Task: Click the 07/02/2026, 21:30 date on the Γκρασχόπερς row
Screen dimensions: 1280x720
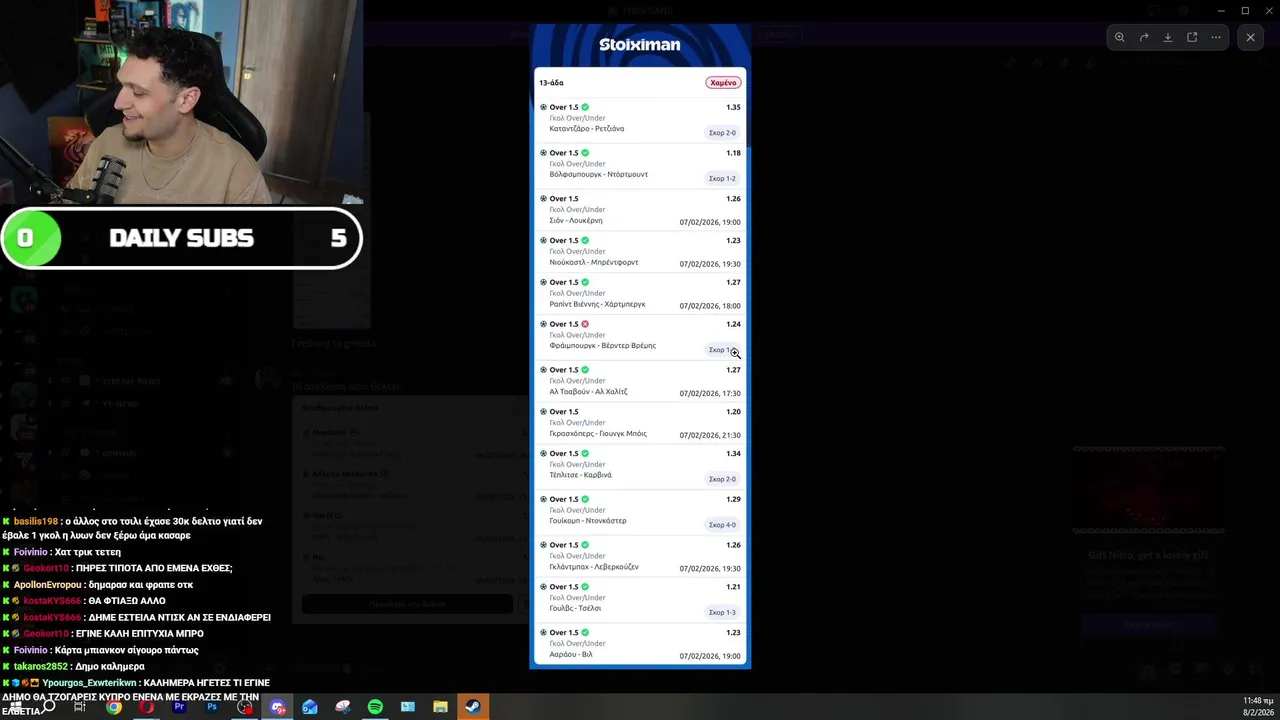Action: (710, 436)
